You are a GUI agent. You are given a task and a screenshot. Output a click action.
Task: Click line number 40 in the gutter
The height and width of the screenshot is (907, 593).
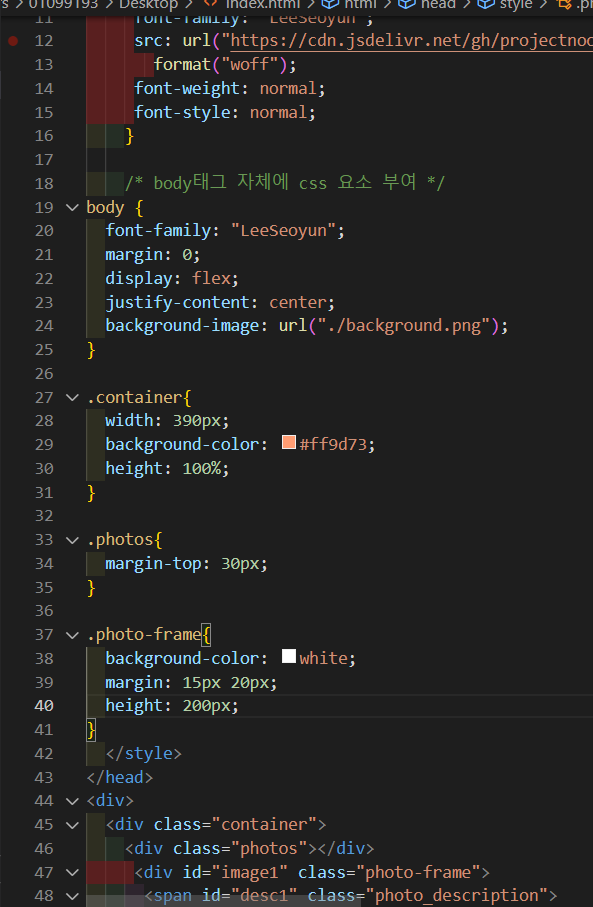(44, 706)
